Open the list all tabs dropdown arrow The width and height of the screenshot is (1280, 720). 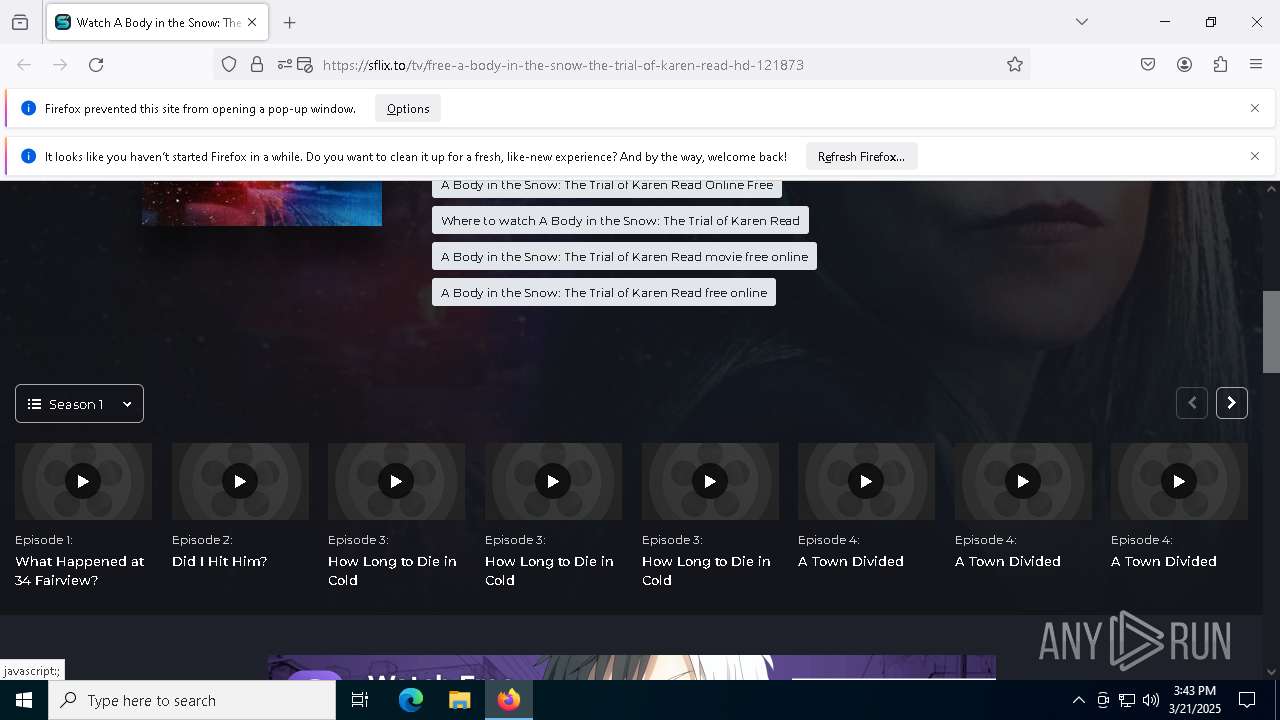tap(1082, 22)
